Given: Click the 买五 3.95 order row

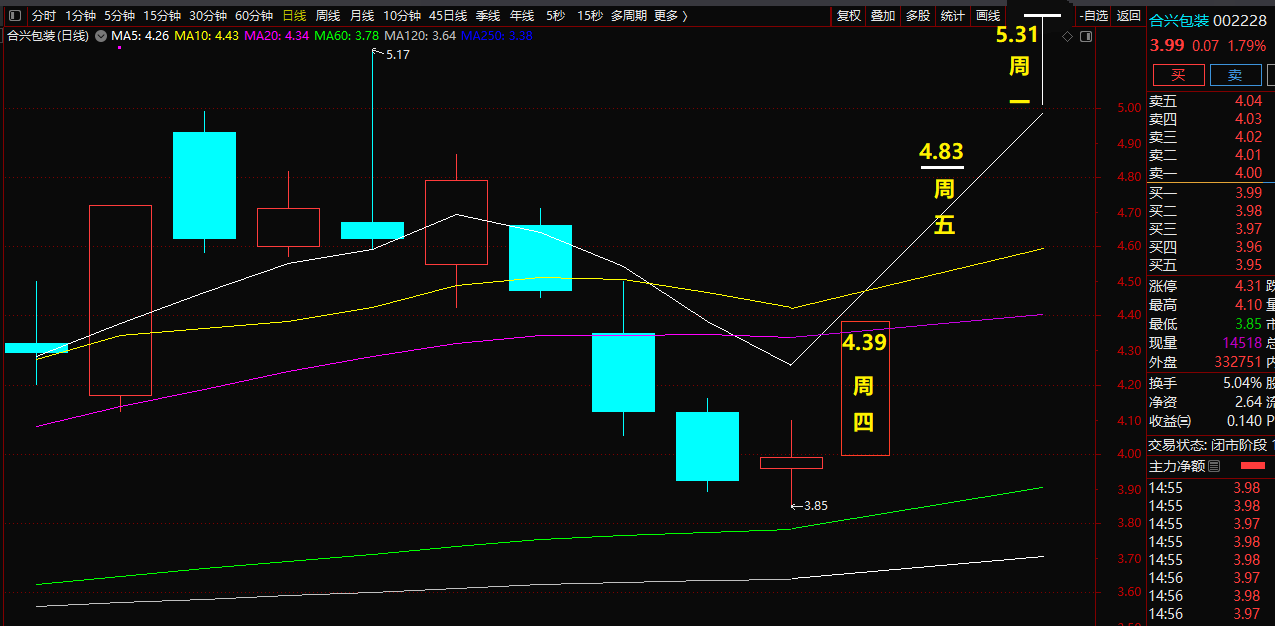Looking at the screenshot, I should tap(1211, 265).
